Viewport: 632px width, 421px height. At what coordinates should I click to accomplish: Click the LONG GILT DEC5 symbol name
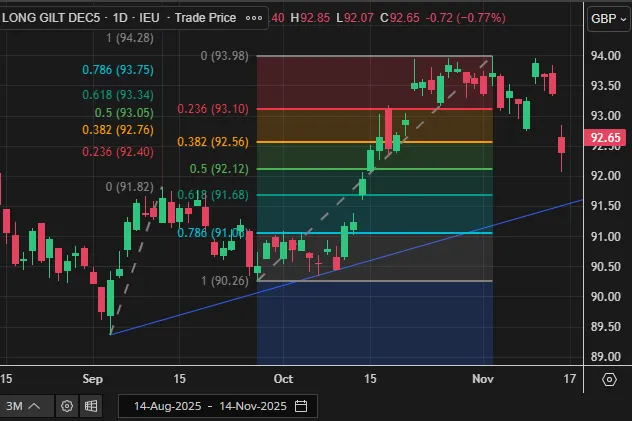(52, 18)
